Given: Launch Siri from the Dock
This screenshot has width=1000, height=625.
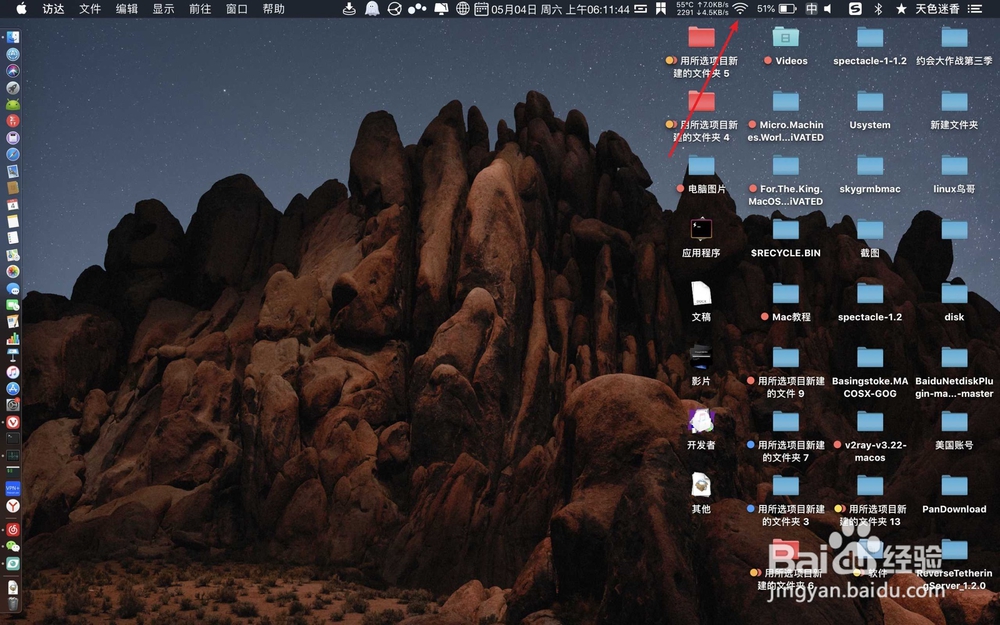Looking at the screenshot, I should (13, 71).
